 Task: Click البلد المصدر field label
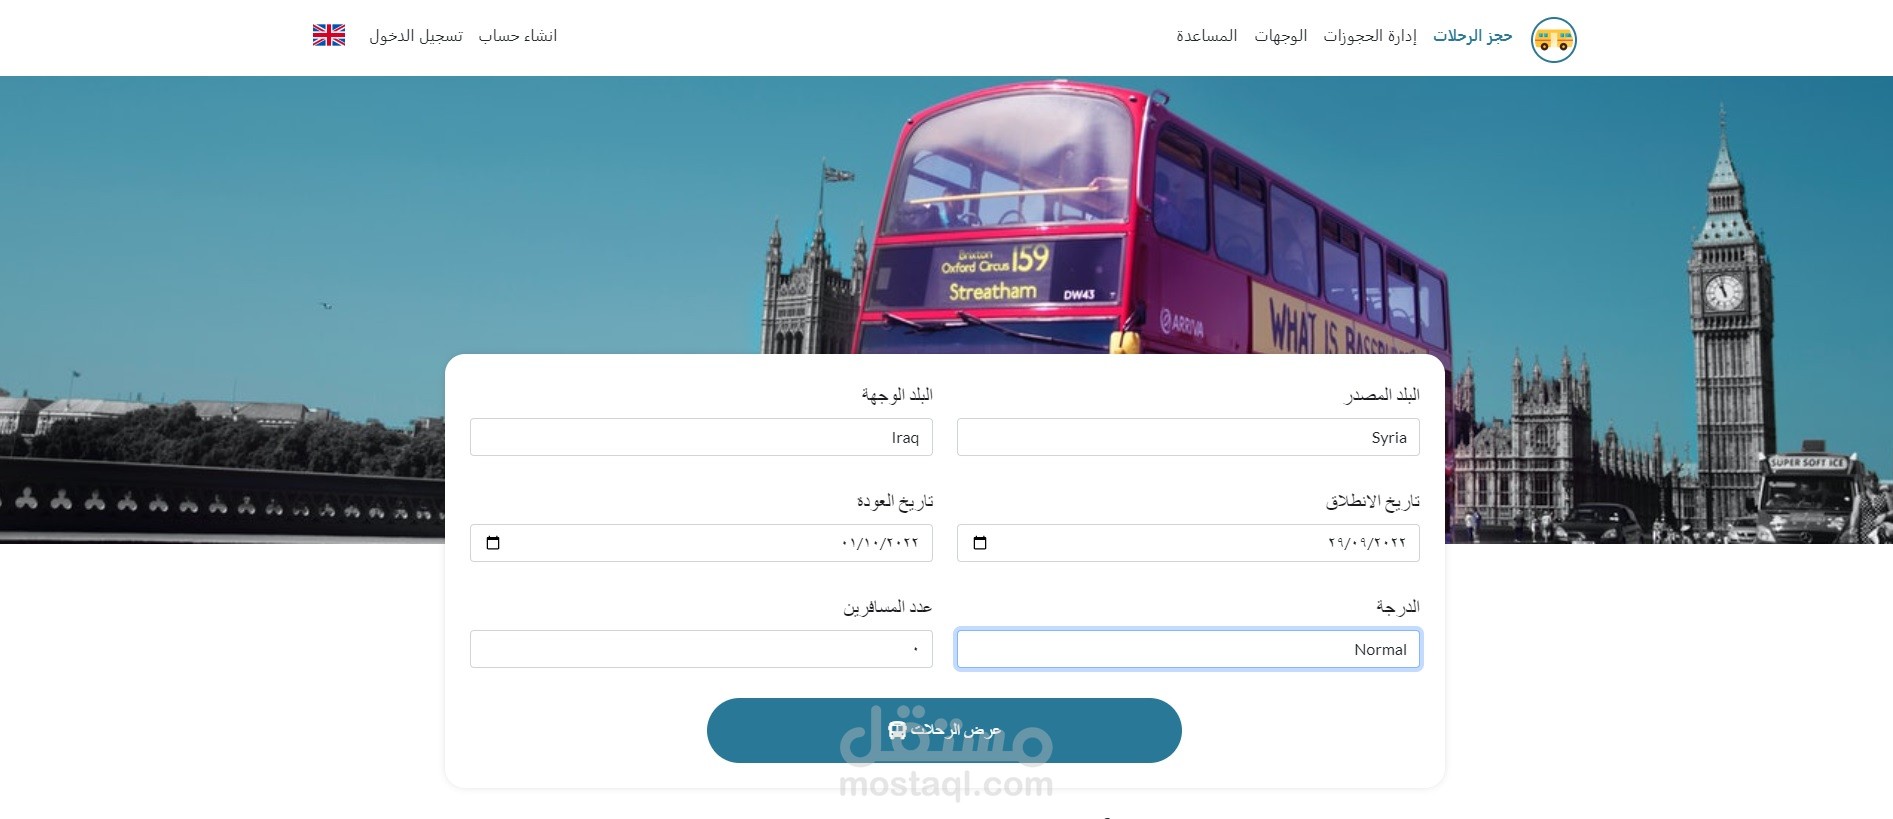1382,395
